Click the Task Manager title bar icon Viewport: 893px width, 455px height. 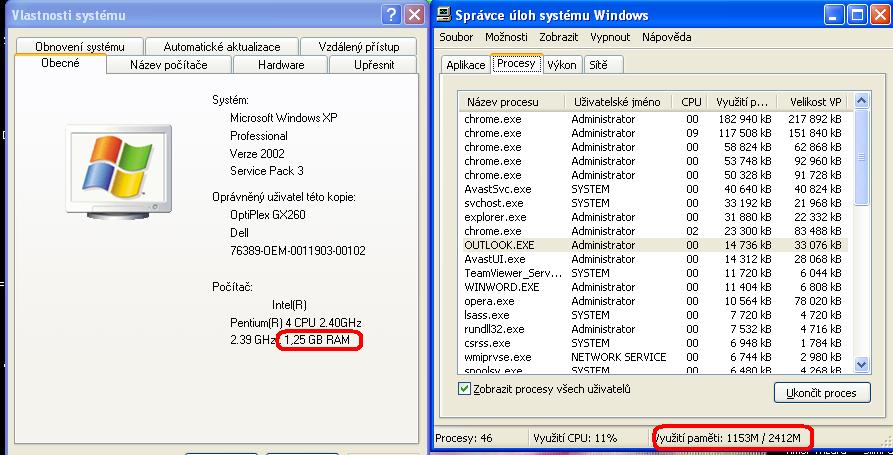click(x=445, y=15)
